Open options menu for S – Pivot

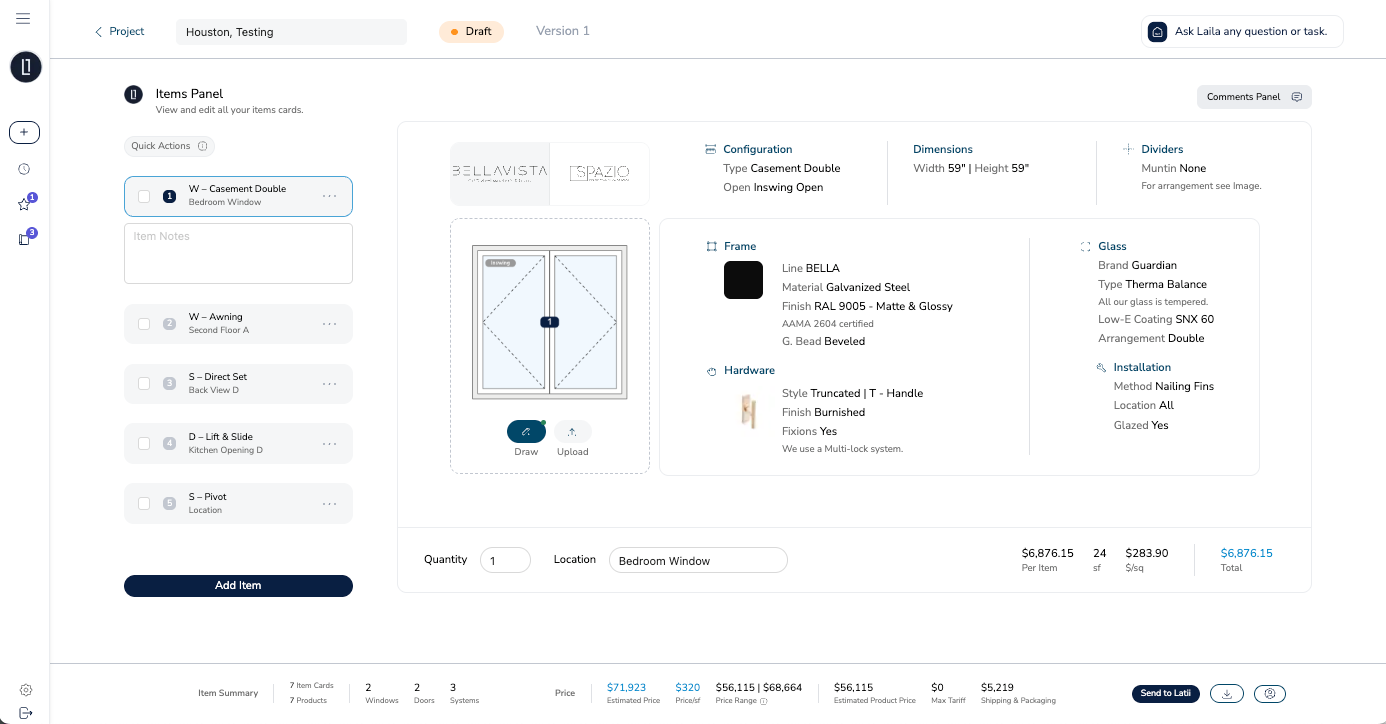click(330, 504)
